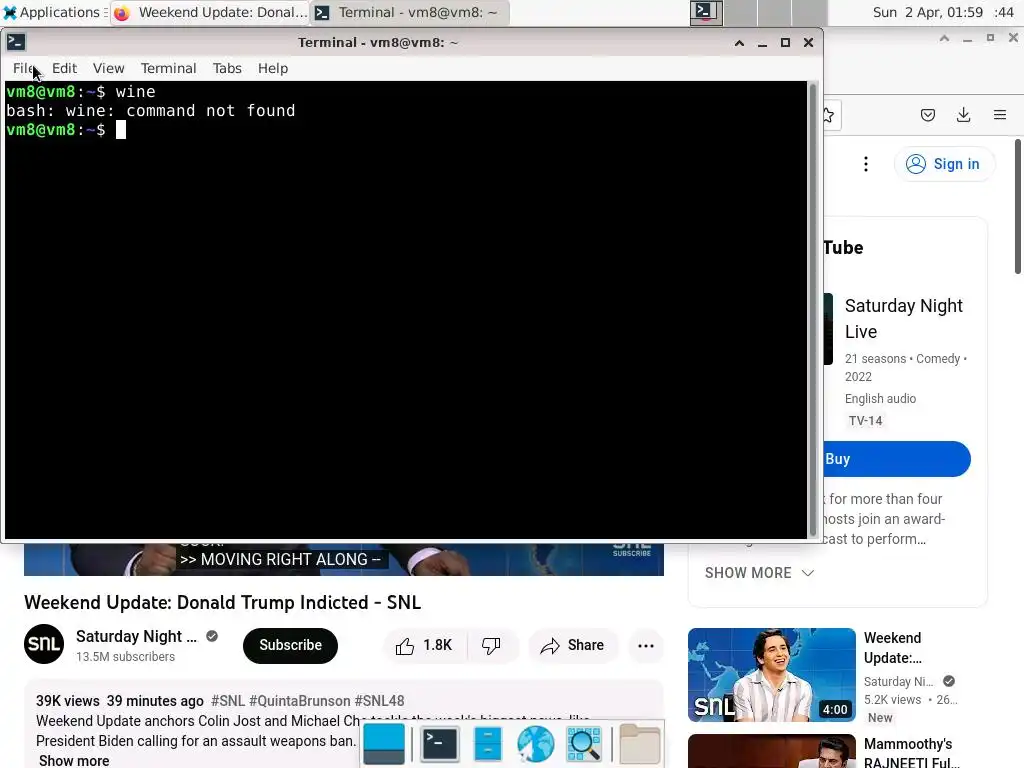Click the terminal scrollbar

pos(813,310)
